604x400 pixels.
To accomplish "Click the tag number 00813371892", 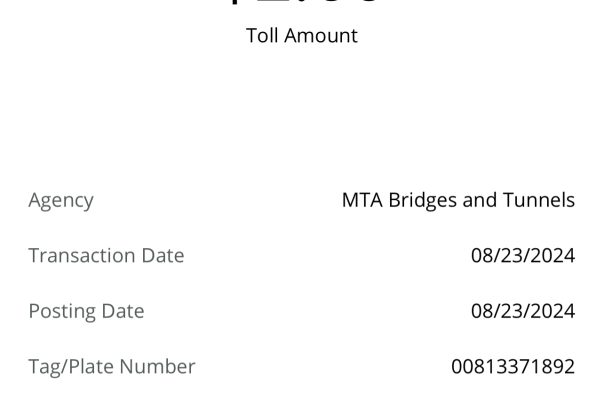I will [513, 366].
